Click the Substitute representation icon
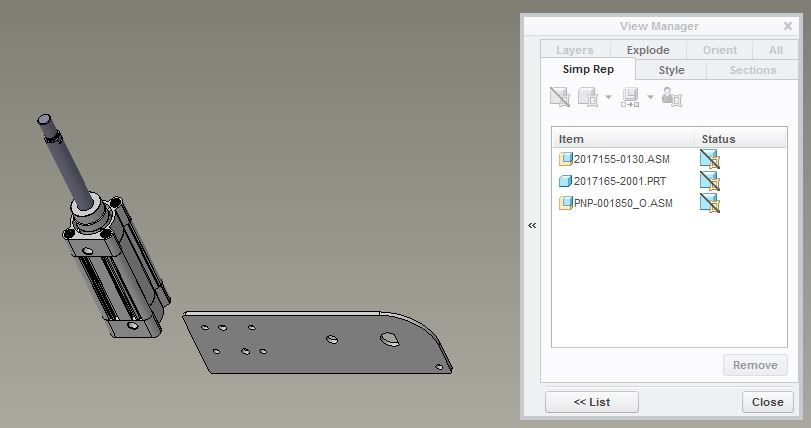This screenshot has height=428, width=811. tap(630, 97)
